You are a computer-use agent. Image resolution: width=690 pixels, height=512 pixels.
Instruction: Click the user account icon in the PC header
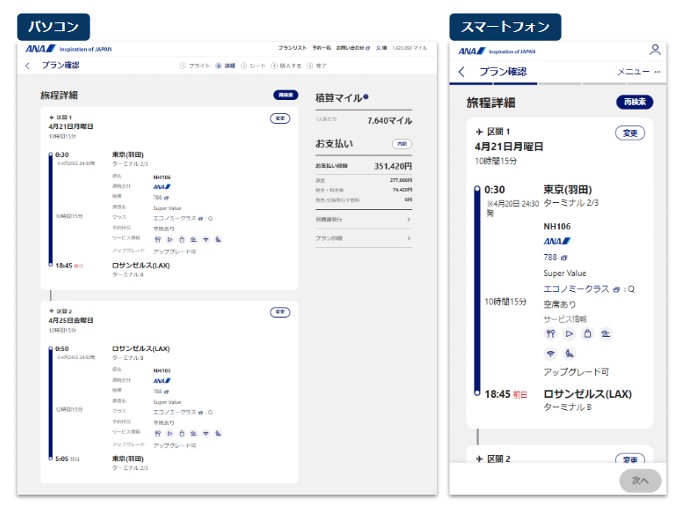[x=378, y=48]
